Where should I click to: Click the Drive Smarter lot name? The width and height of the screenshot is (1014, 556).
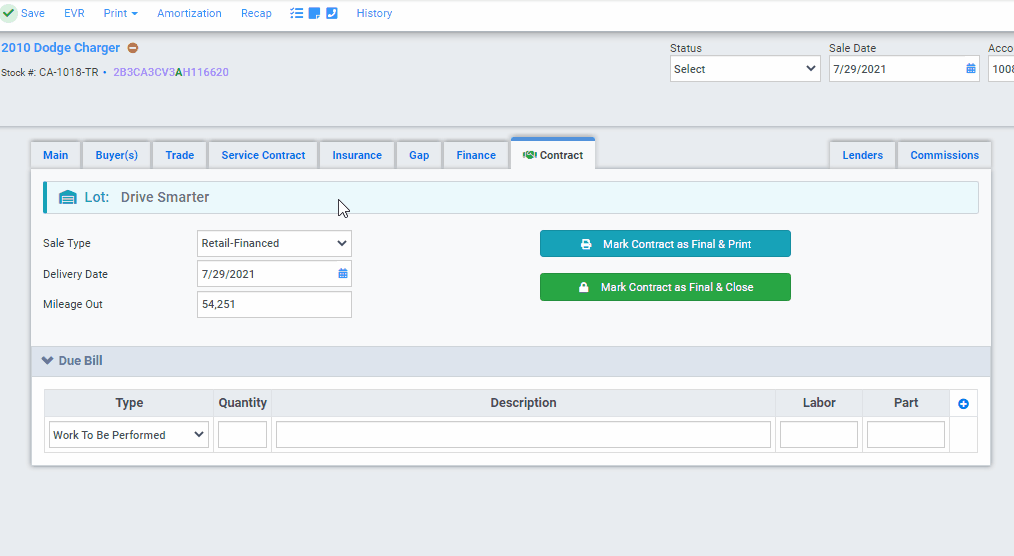pyautogui.click(x=165, y=197)
